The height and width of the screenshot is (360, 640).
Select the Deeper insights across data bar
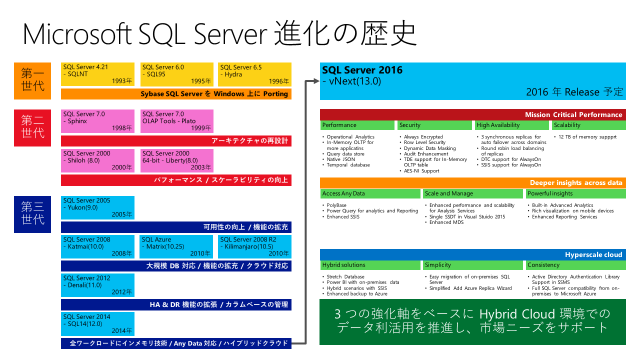[473, 182]
